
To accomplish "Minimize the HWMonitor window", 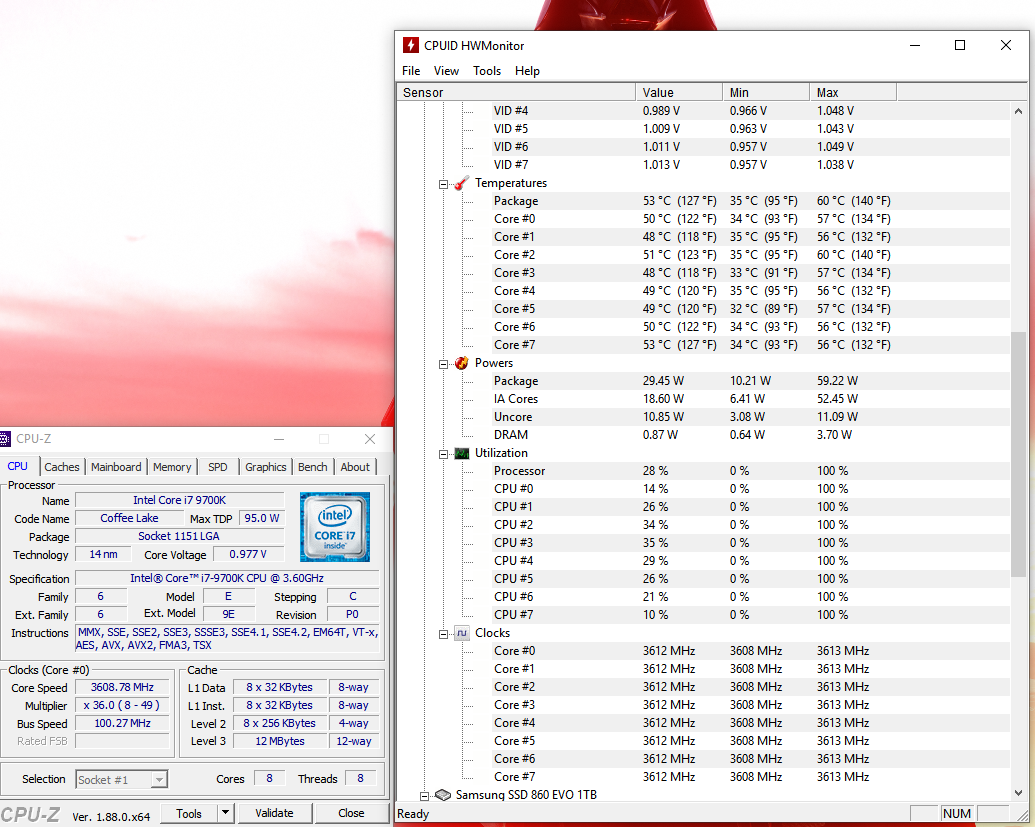I will click(x=915, y=45).
